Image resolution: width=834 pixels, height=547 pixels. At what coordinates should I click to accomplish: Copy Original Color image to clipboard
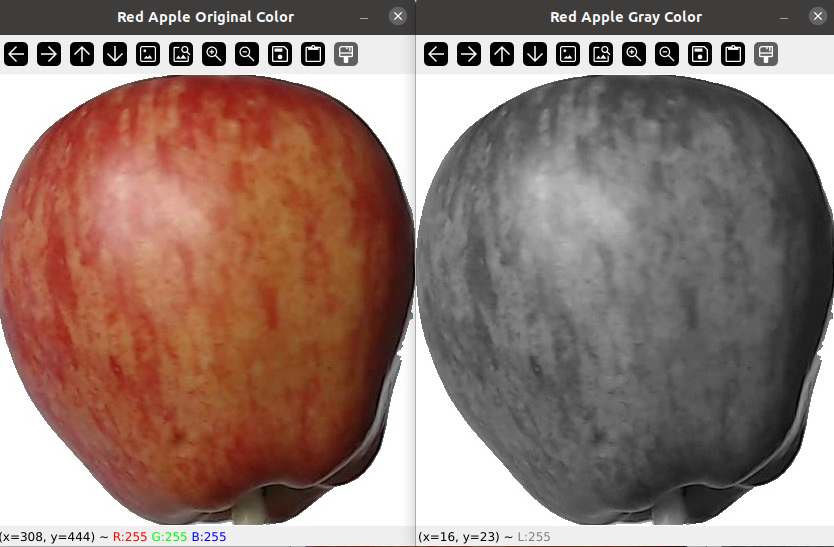(x=313, y=54)
